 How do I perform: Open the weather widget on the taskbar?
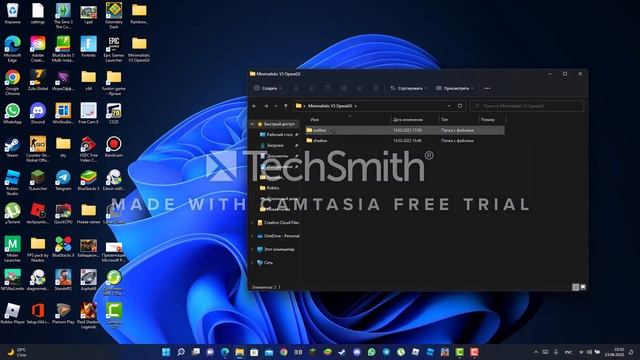(x=18, y=352)
